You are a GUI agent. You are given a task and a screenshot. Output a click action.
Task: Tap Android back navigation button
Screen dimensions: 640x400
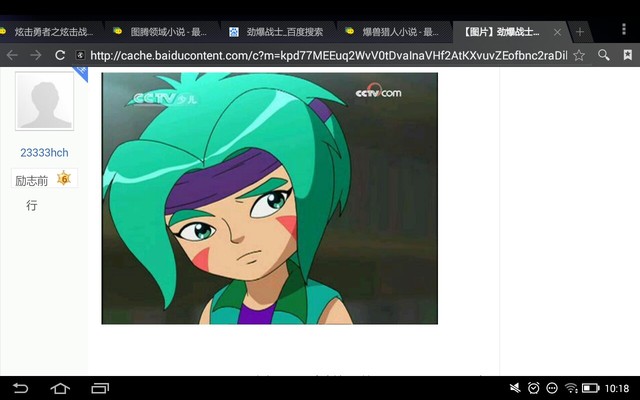coord(20,388)
